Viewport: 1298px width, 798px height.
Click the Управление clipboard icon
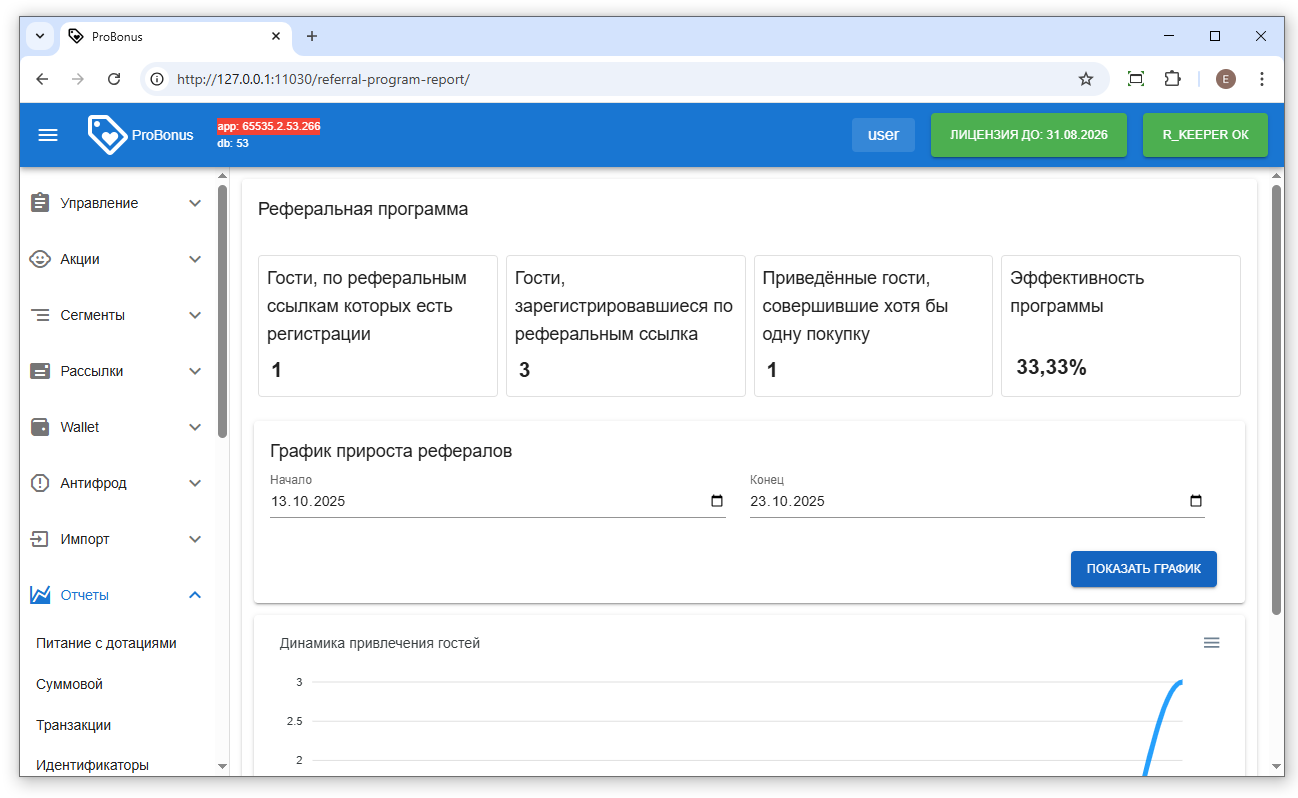[40, 203]
